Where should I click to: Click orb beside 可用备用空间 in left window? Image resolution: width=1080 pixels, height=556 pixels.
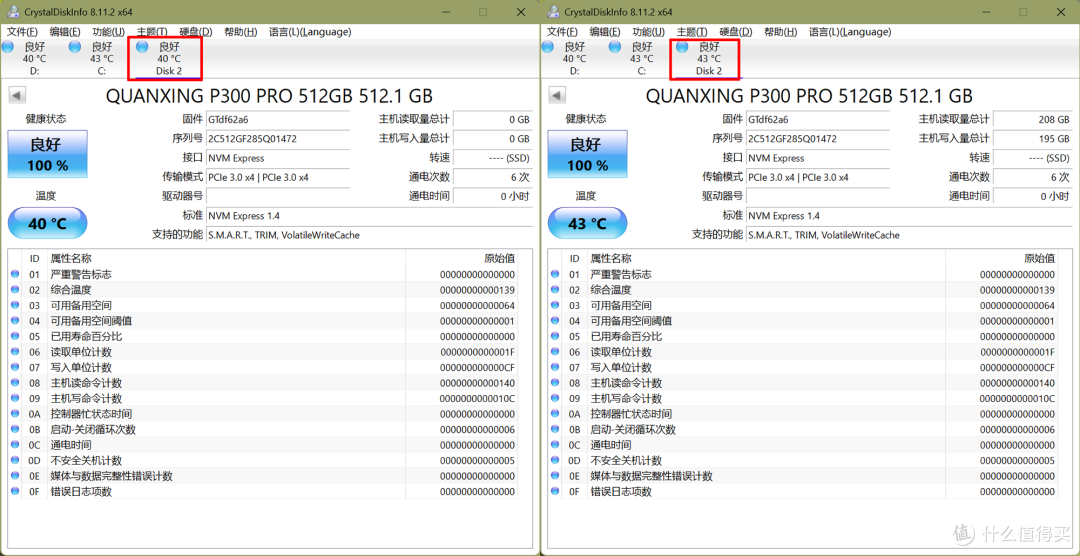click(x=15, y=305)
